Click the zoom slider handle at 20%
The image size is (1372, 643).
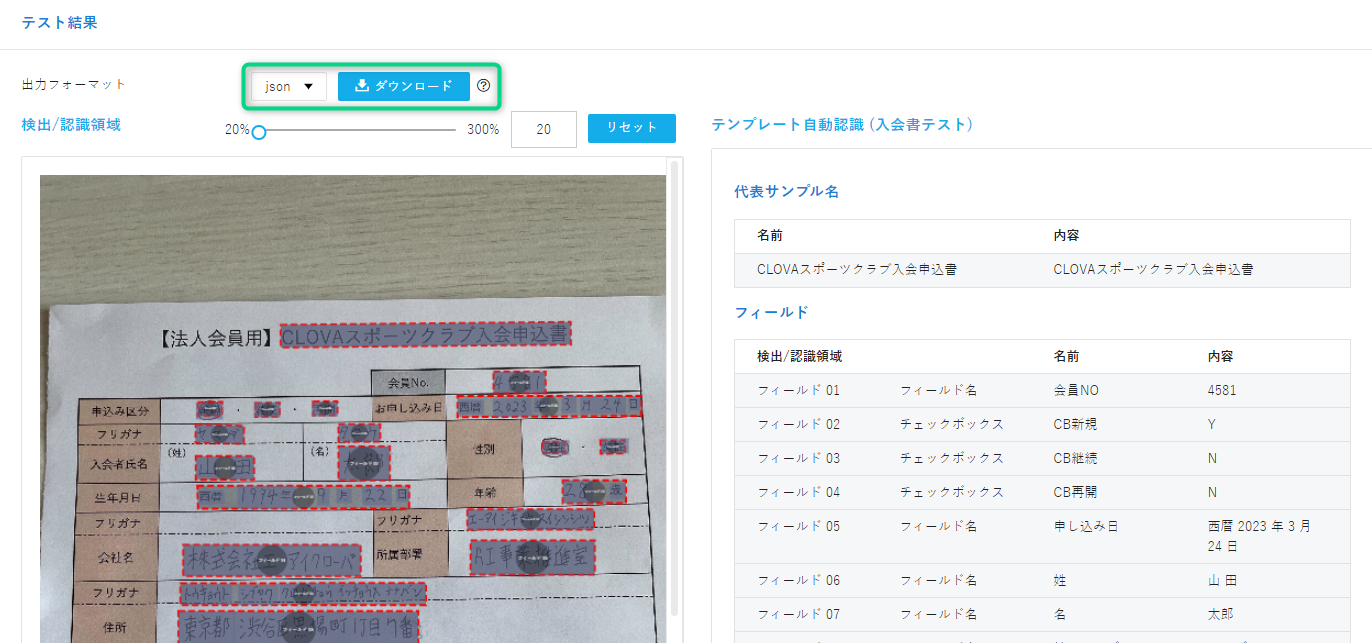(x=258, y=131)
